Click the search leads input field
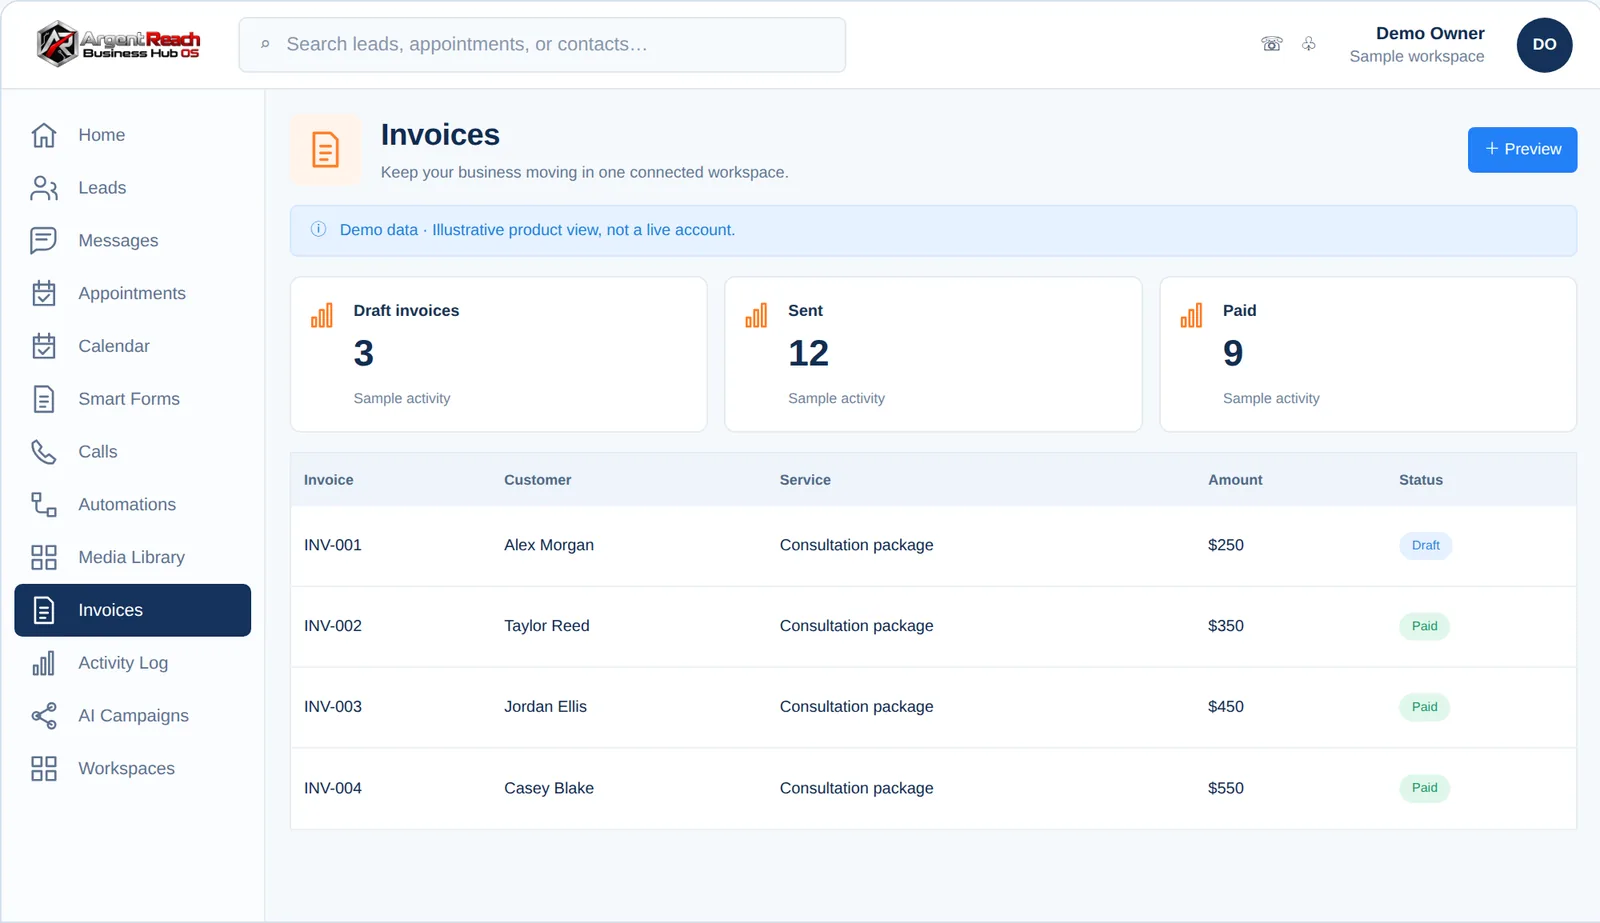The width and height of the screenshot is (1600, 923). point(542,45)
